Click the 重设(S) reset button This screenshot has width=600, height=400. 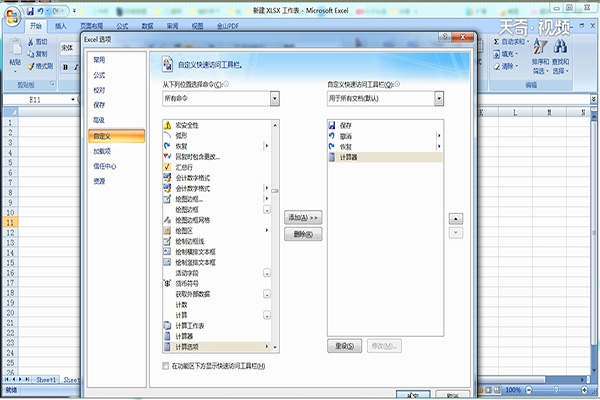pos(344,346)
